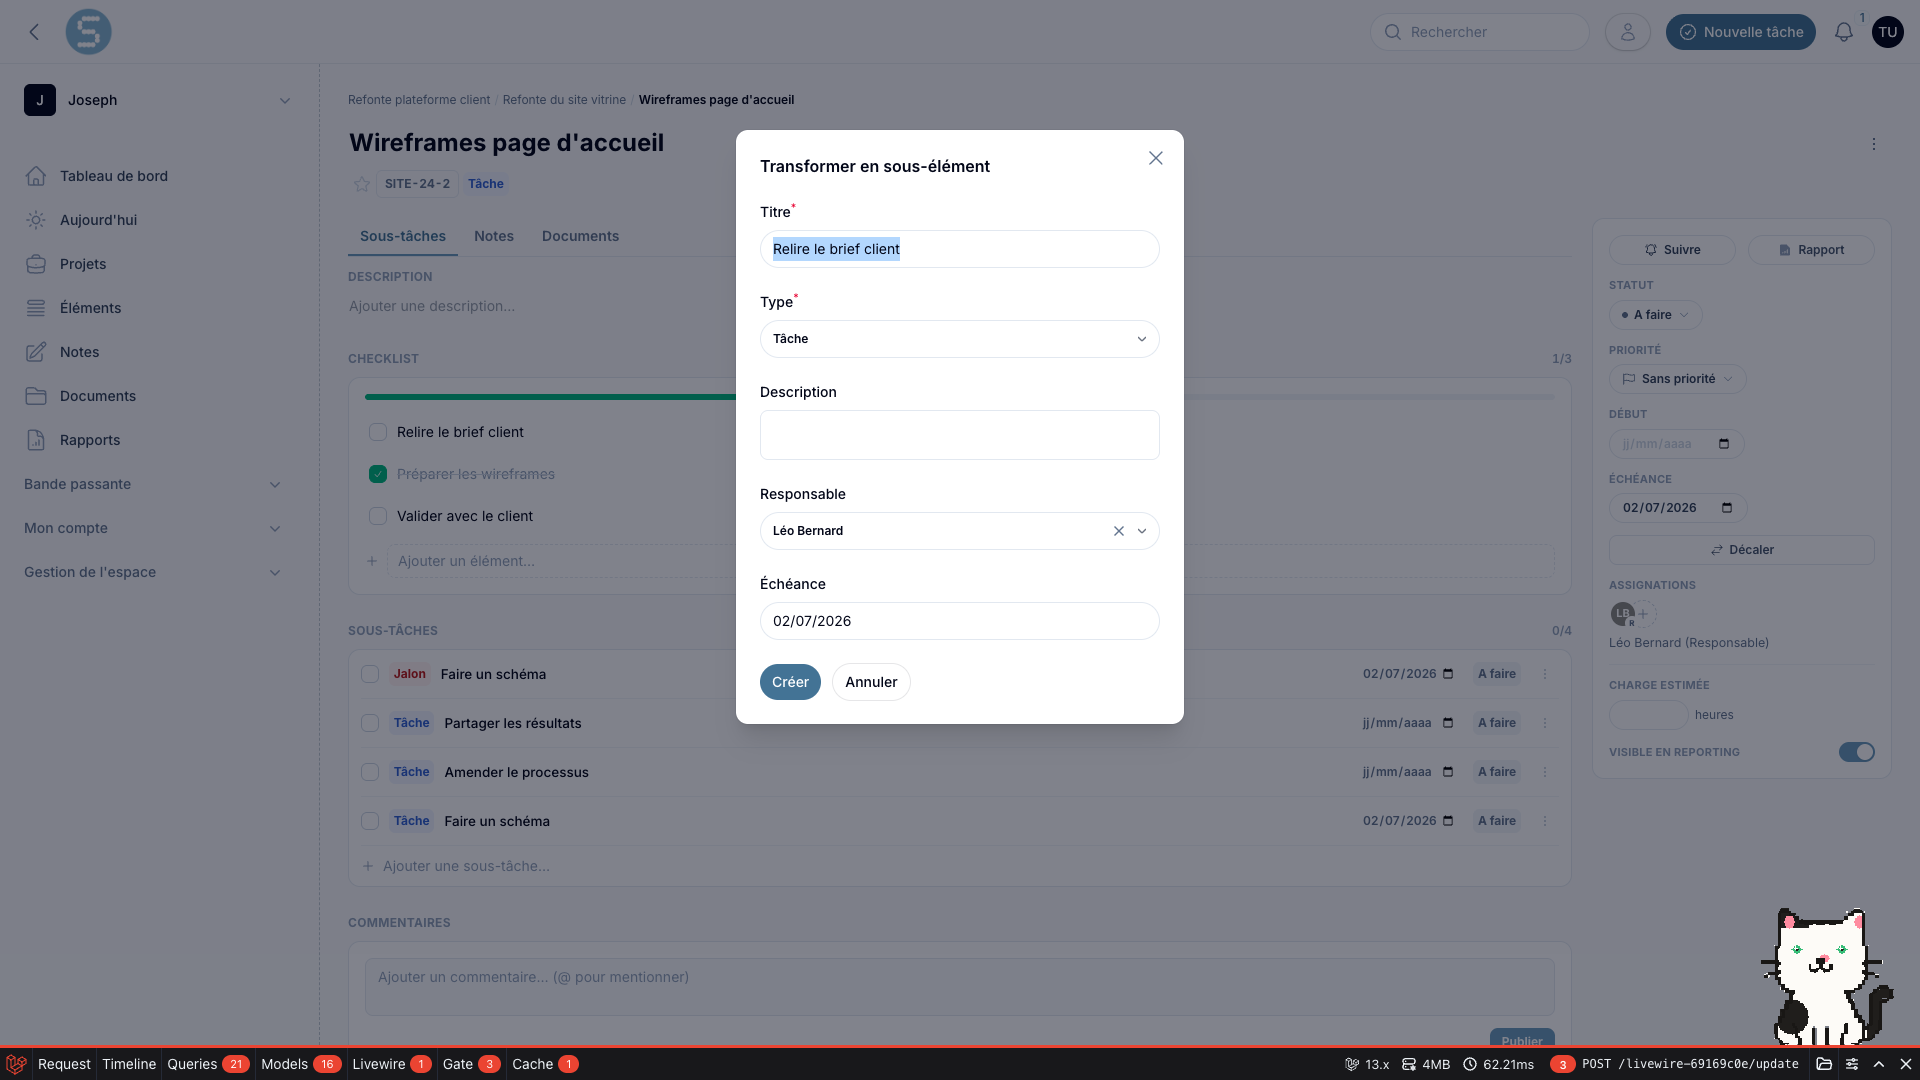Open the notifications bell
The width and height of the screenshot is (1920, 1080).
pos(1844,32)
